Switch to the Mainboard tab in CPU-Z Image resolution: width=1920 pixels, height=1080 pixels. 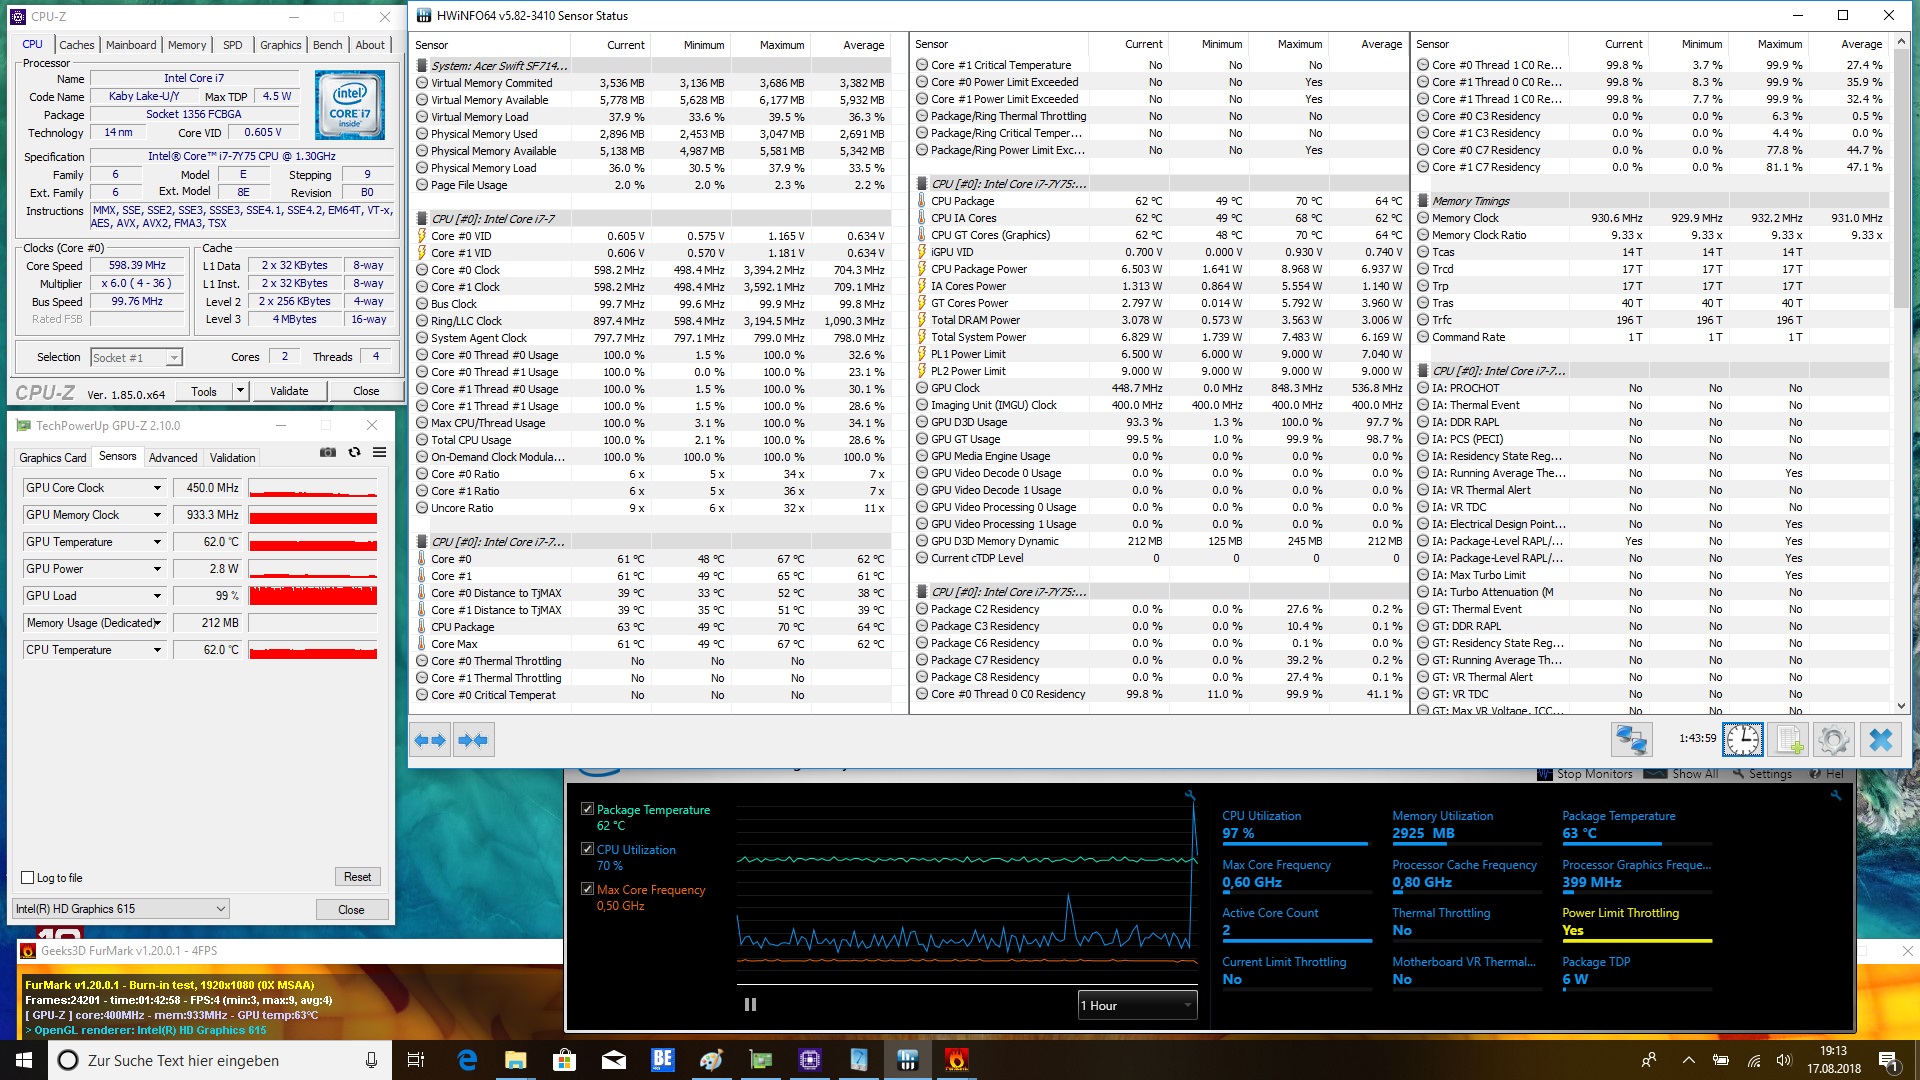(131, 45)
